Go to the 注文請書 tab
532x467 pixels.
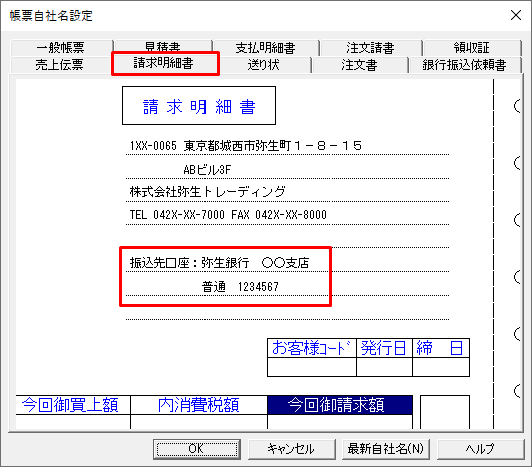coord(371,48)
